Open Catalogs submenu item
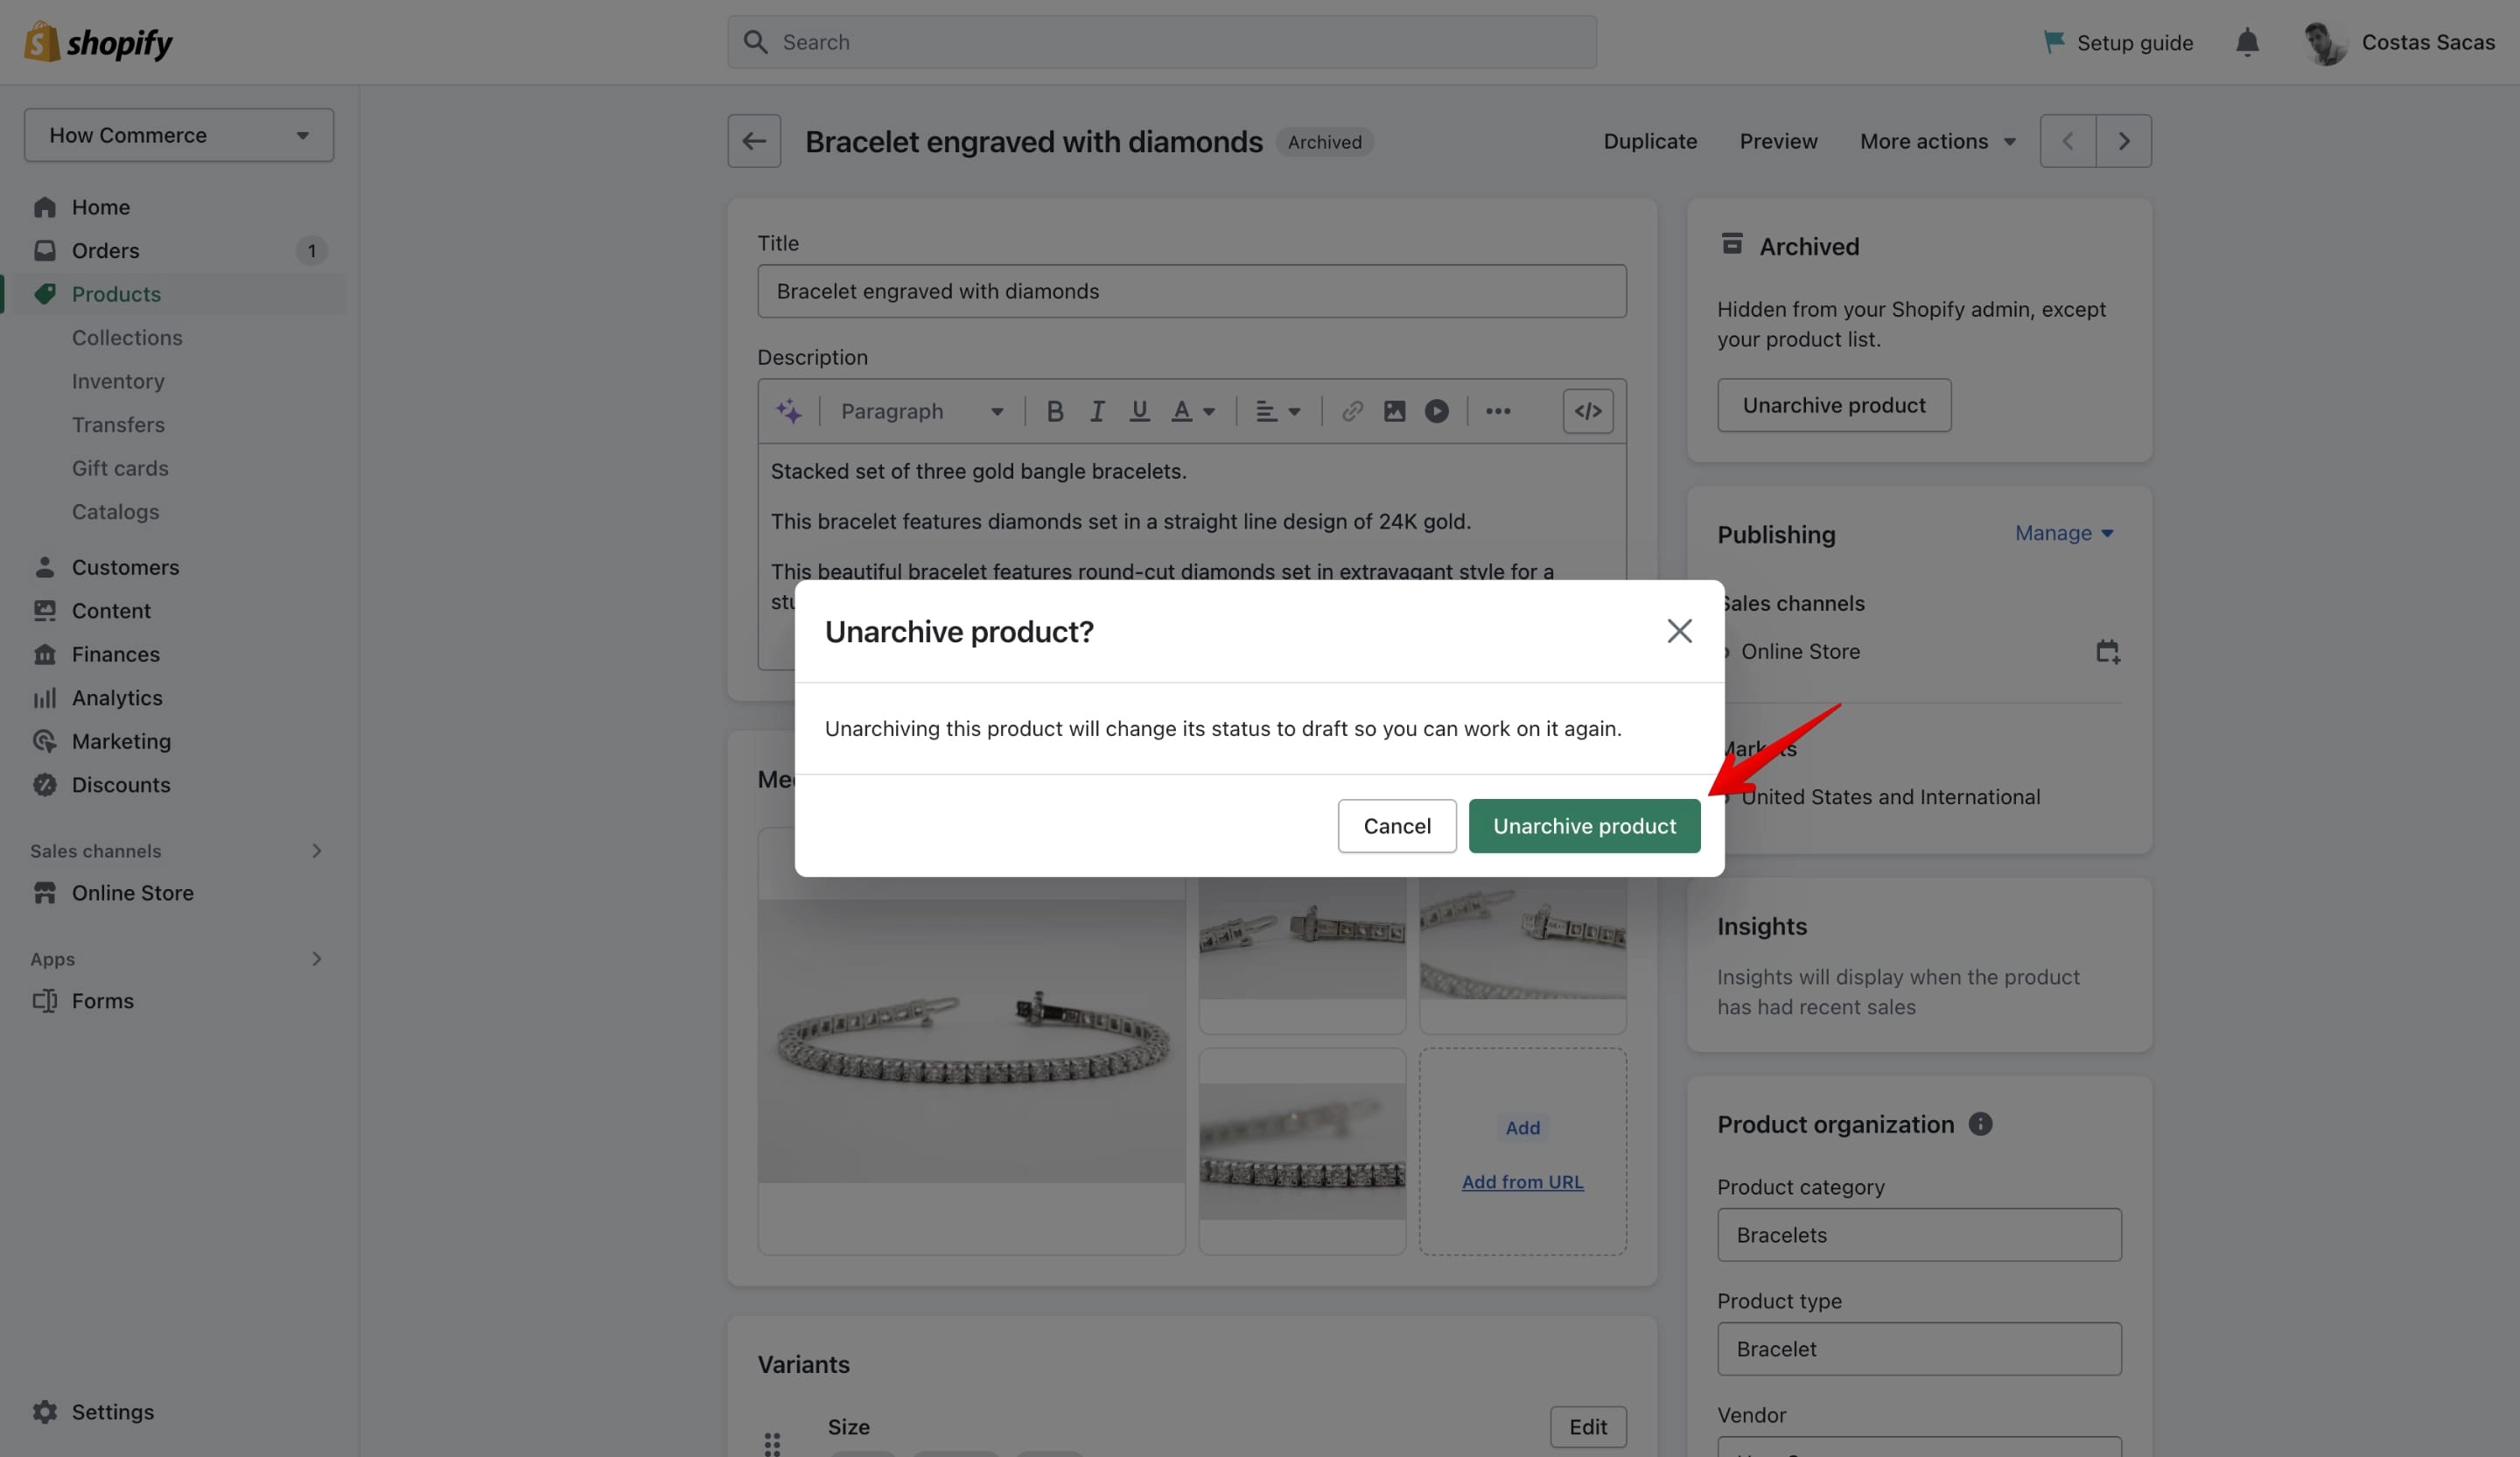Viewport: 2520px width, 1457px height. [115, 512]
